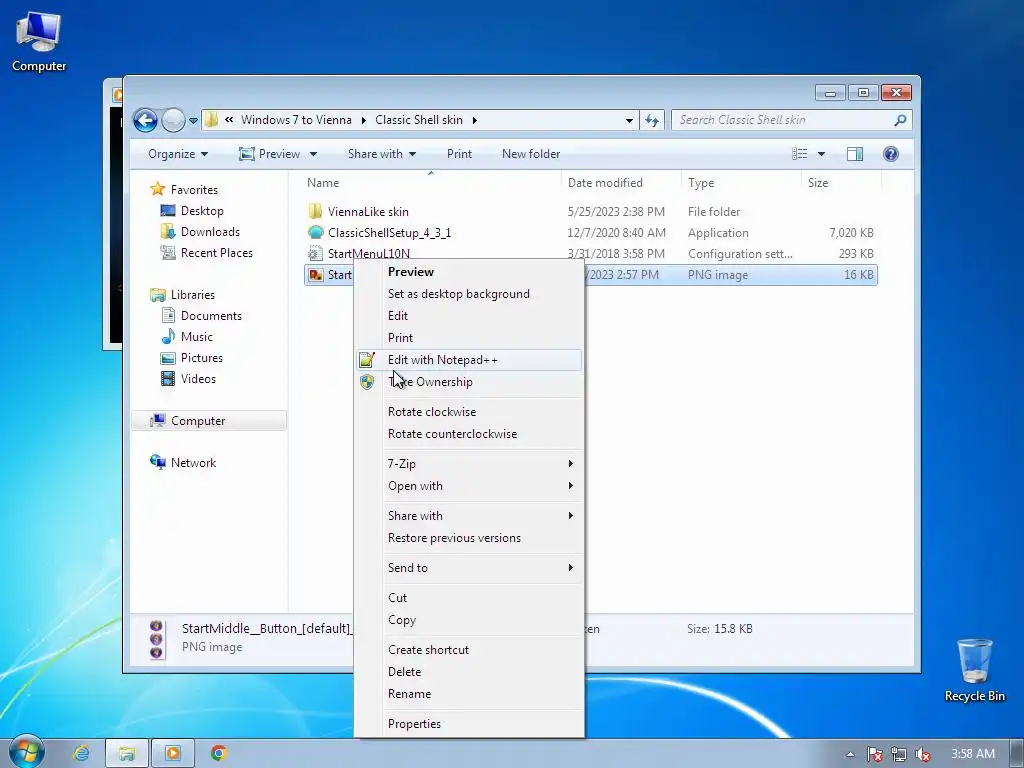Click the StartMiddle_Button thumbnail in details pane

coord(156,639)
